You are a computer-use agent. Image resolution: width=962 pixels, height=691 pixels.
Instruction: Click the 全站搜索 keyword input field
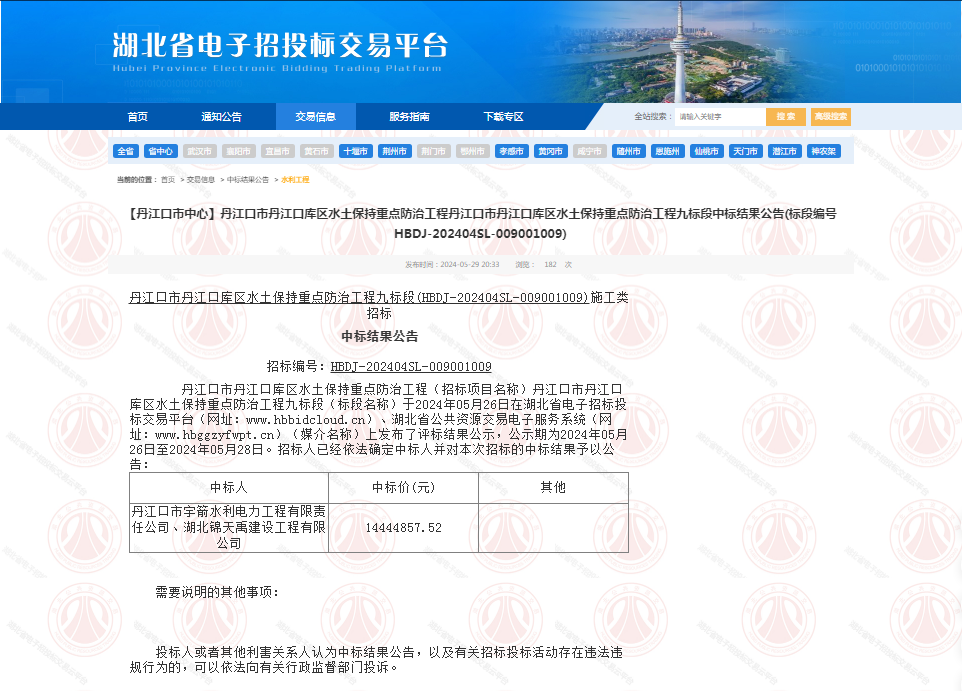coord(722,116)
